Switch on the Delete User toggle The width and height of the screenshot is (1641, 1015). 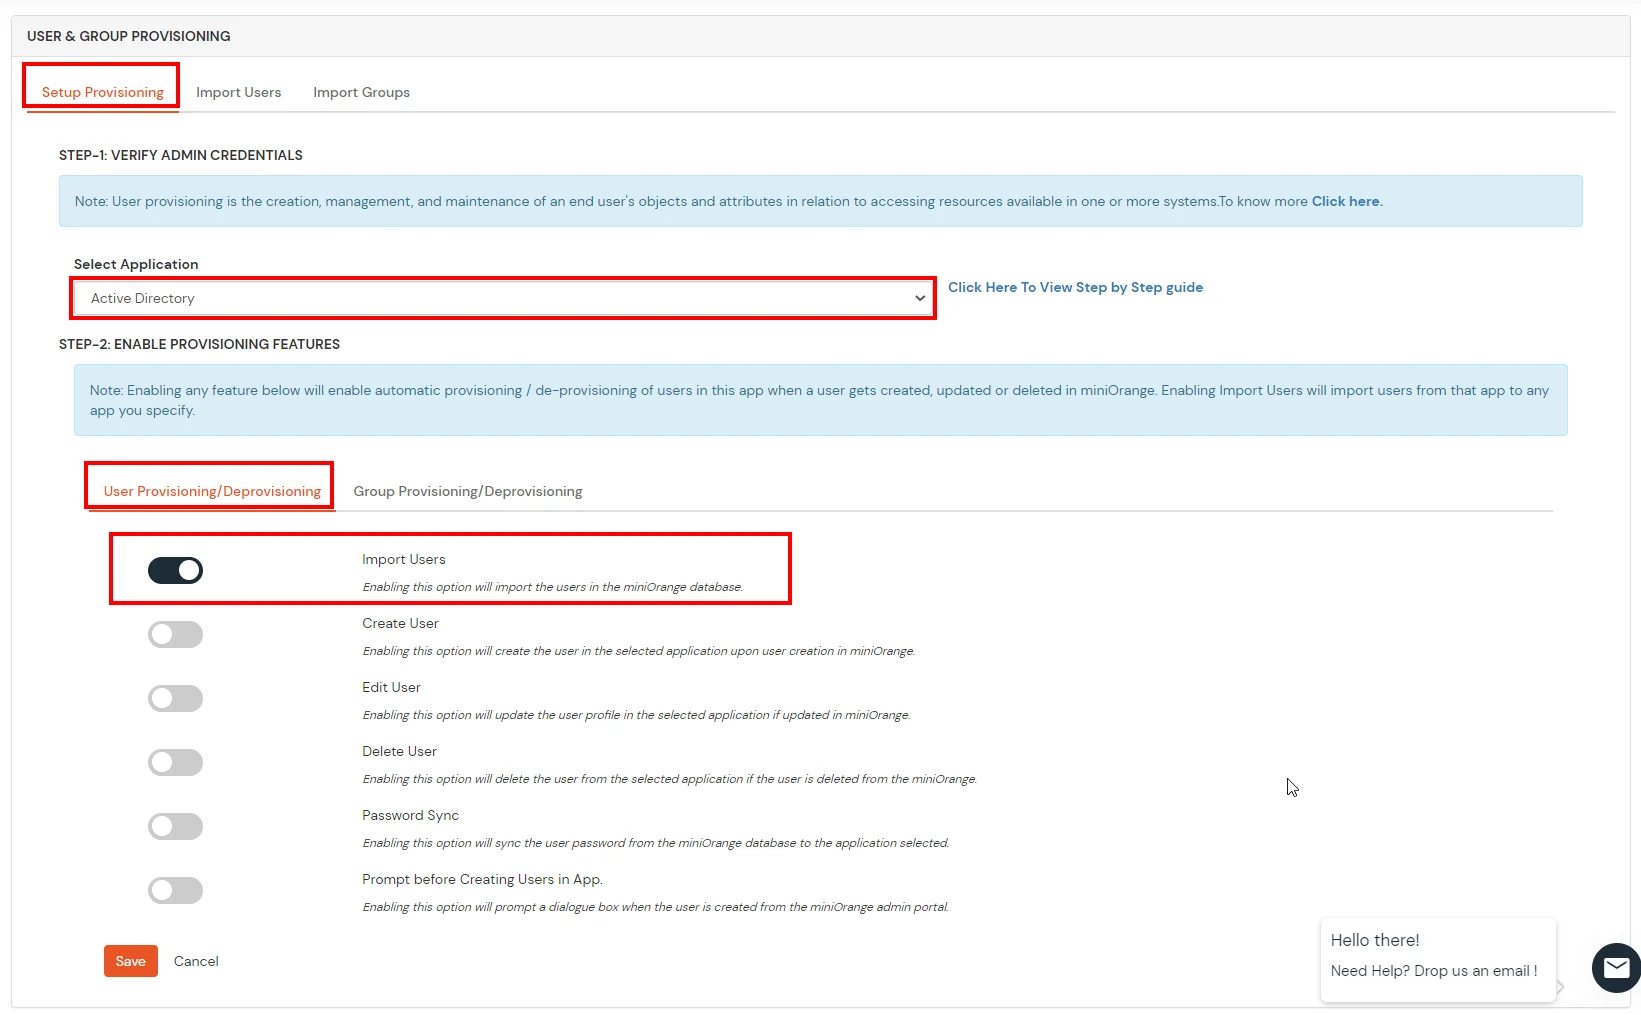[x=175, y=762]
